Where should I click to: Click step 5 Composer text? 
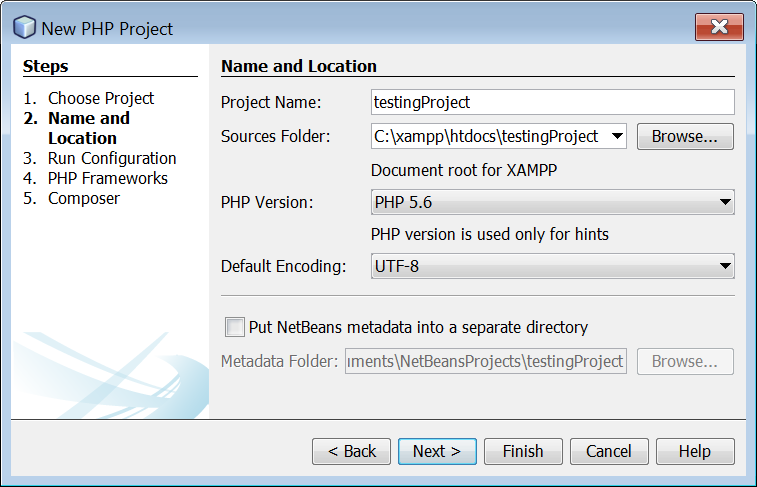pyautogui.click(x=84, y=198)
